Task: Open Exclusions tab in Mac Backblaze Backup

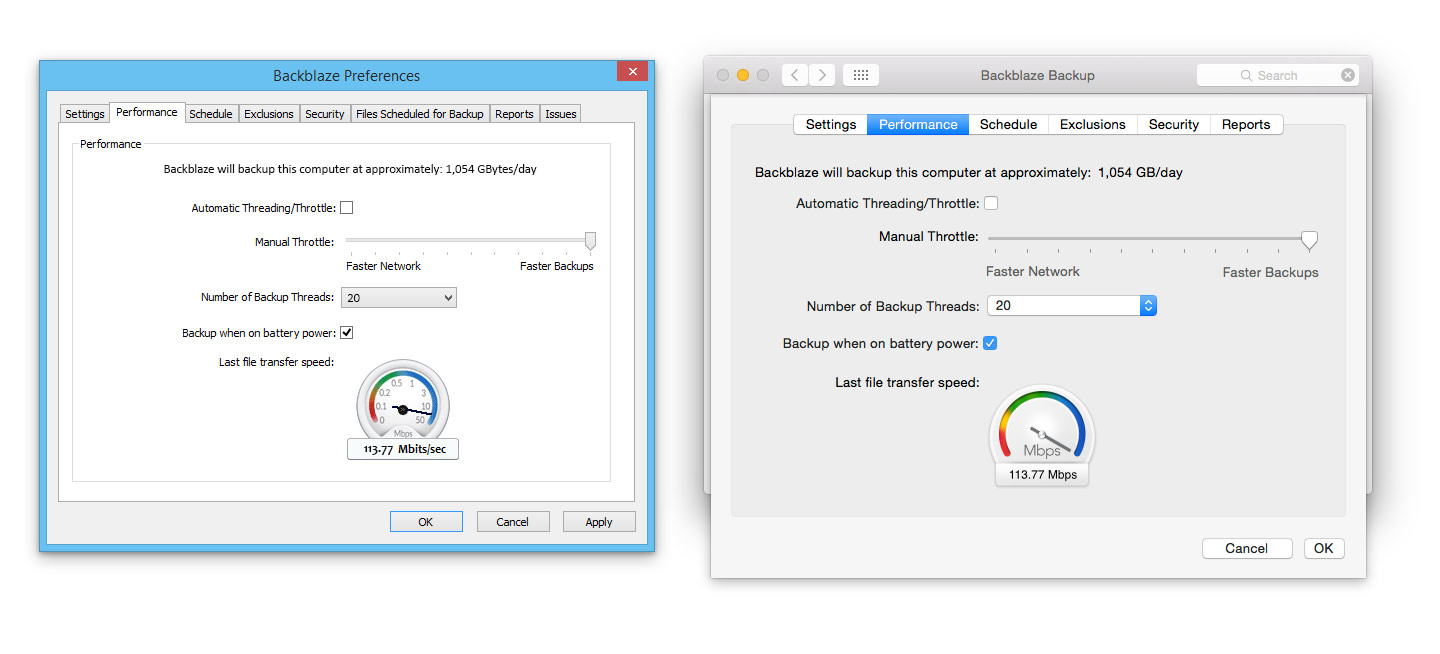Action: point(1093,124)
